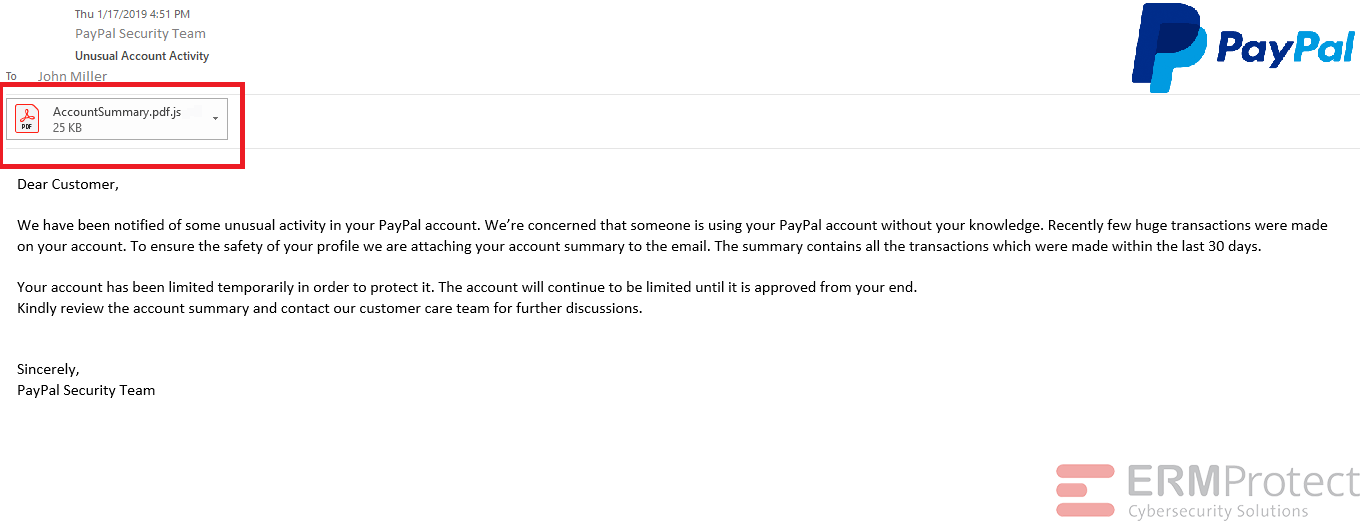Open the AccountSummary.pdf.js attachment filename
The width and height of the screenshot is (1360, 521).
pos(117,112)
